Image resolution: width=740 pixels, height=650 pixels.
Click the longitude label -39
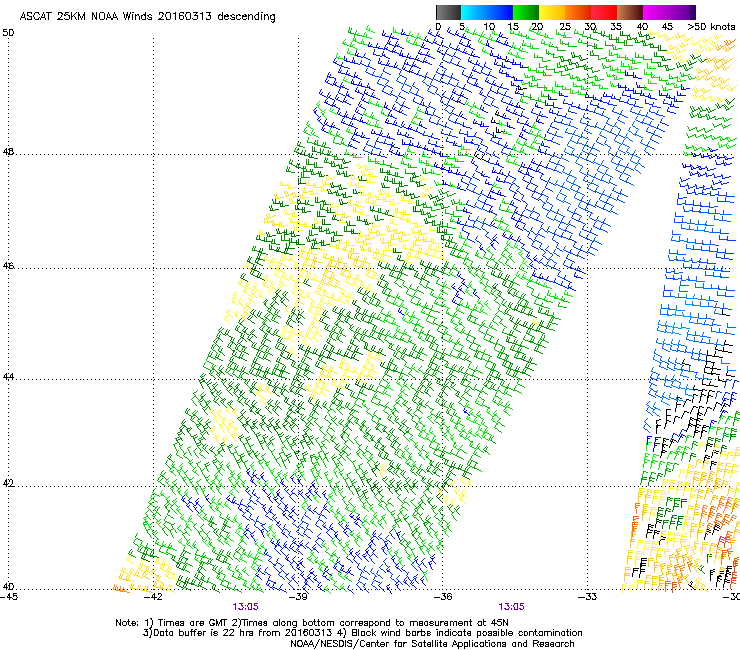tap(298, 597)
